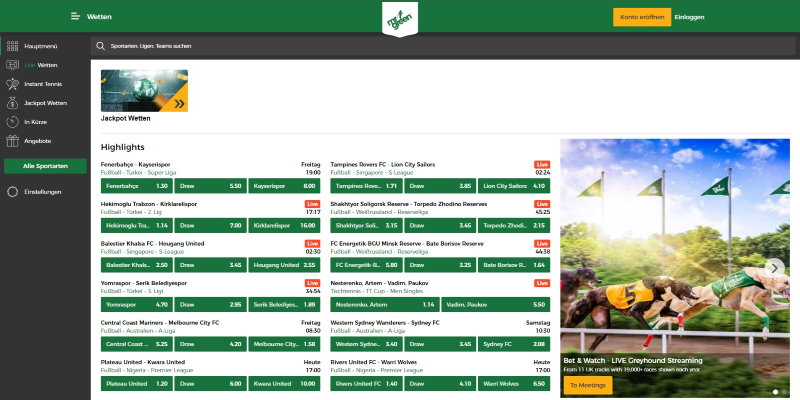Click the In Kürze stopwatch icon
The image size is (800, 400).
[13, 122]
